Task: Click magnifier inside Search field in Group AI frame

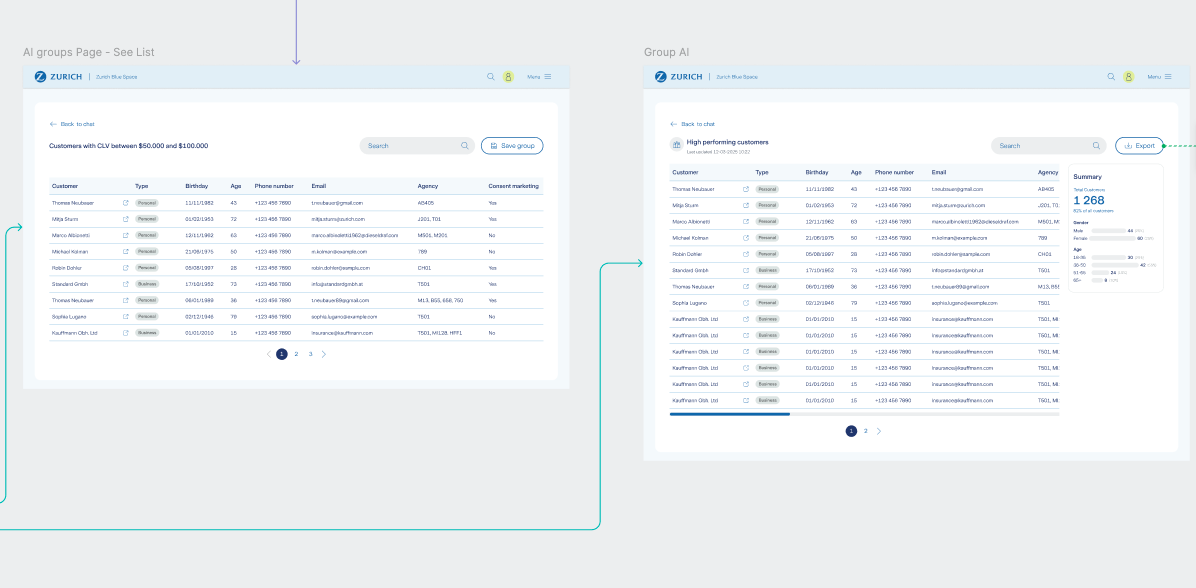Action: click(x=1096, y=146)
